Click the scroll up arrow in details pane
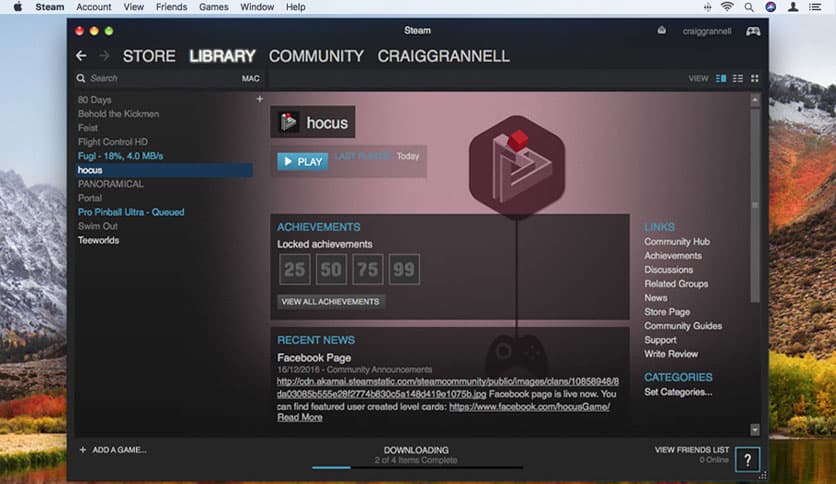Viewport: 836px width, 484px height. tap(755, 100)
